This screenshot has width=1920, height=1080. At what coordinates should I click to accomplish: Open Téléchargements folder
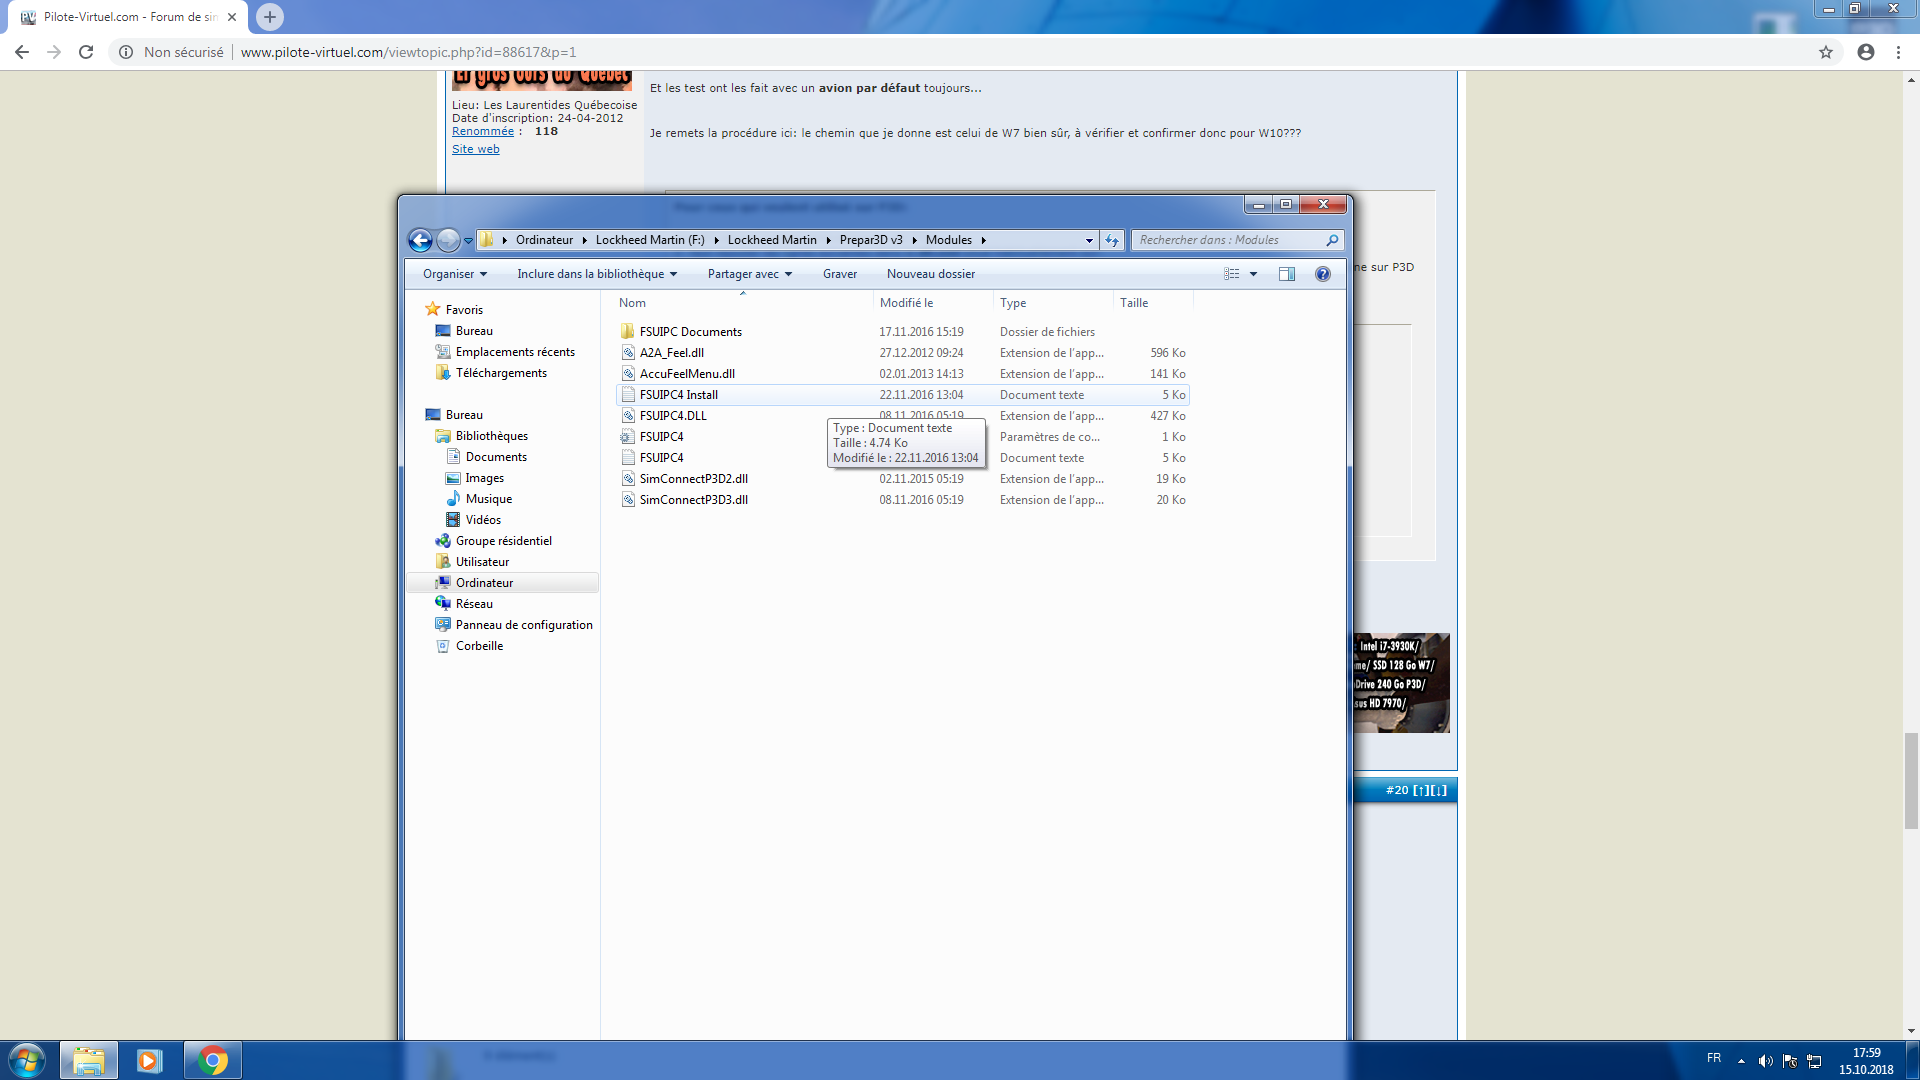coord(501,373)
